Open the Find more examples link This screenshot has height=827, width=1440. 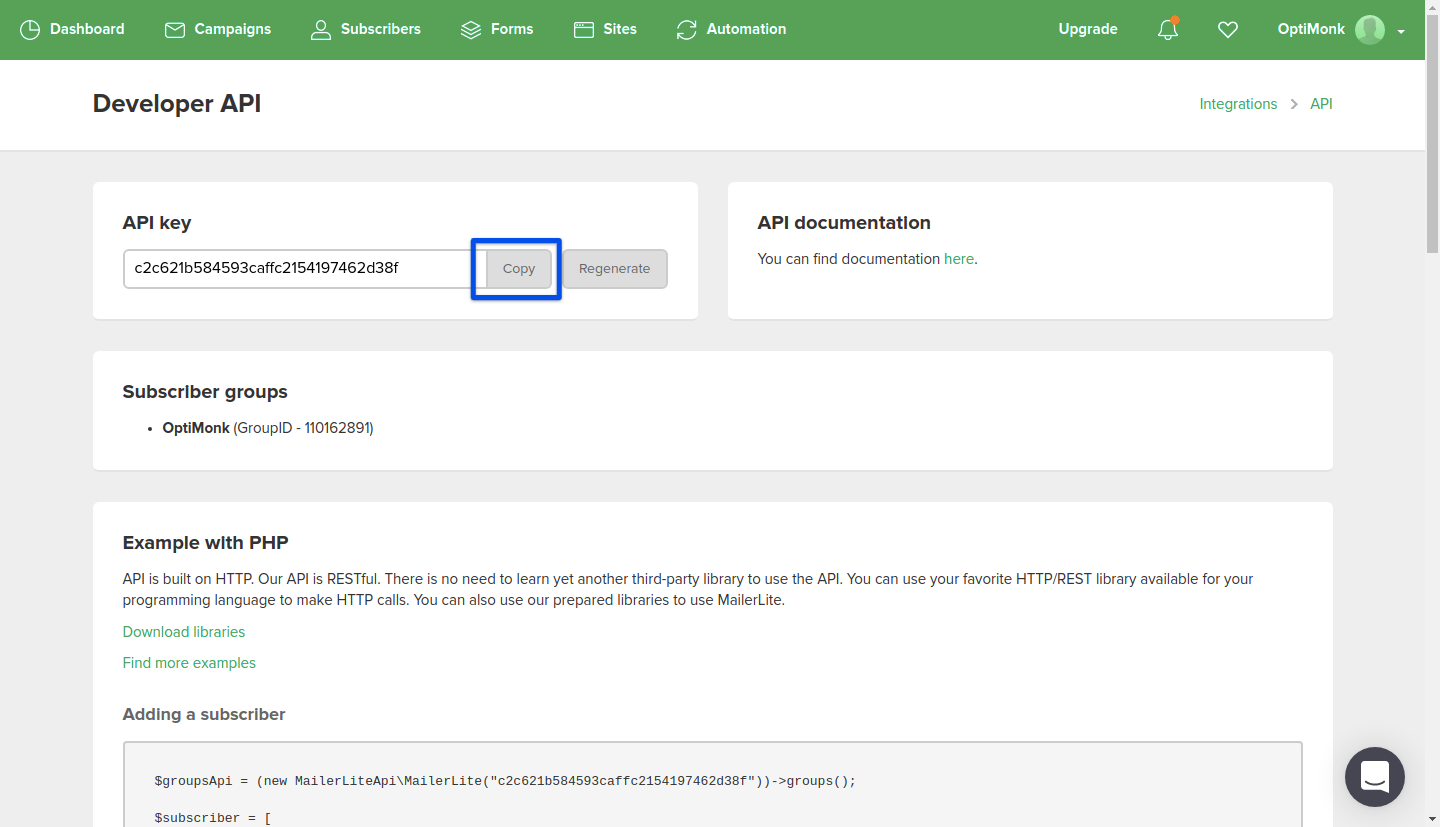(189, 663)
